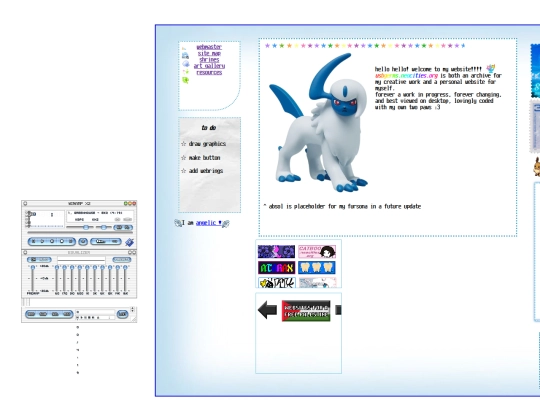Click the rainbow ACIDRAIN site button
Image resolution: width=540 pixels, height=405 pixels.
(x=276, y=268)
